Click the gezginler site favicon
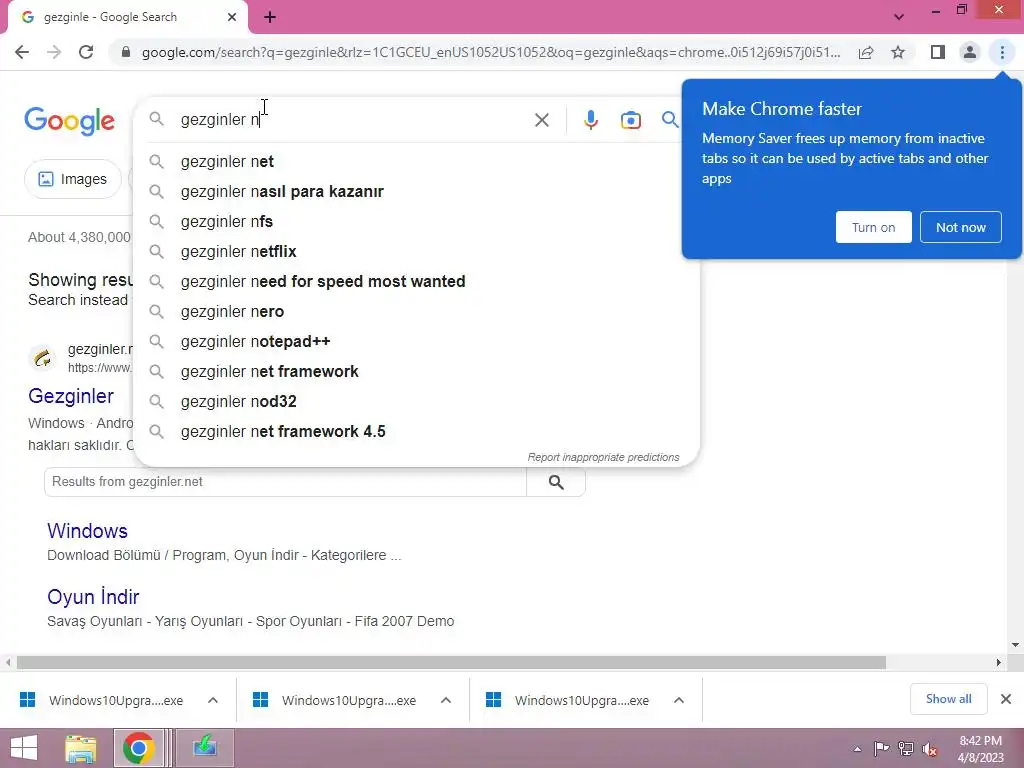Image resolution: width=1024 pixels, height=768 pixels. pos(42,358)
